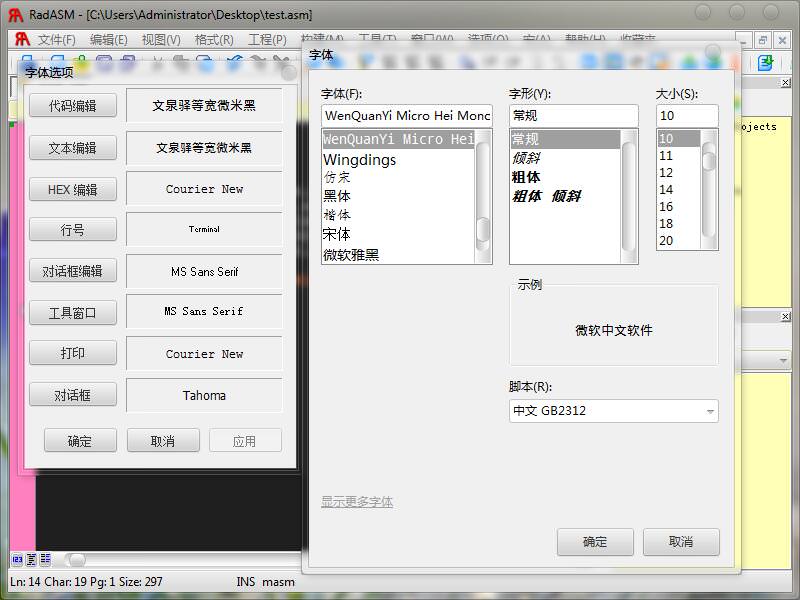Viewport: 800px width, 600px height.
Task: Click the 代码编辑 font button
Action: pyautogui.click(x=72, y=106)
